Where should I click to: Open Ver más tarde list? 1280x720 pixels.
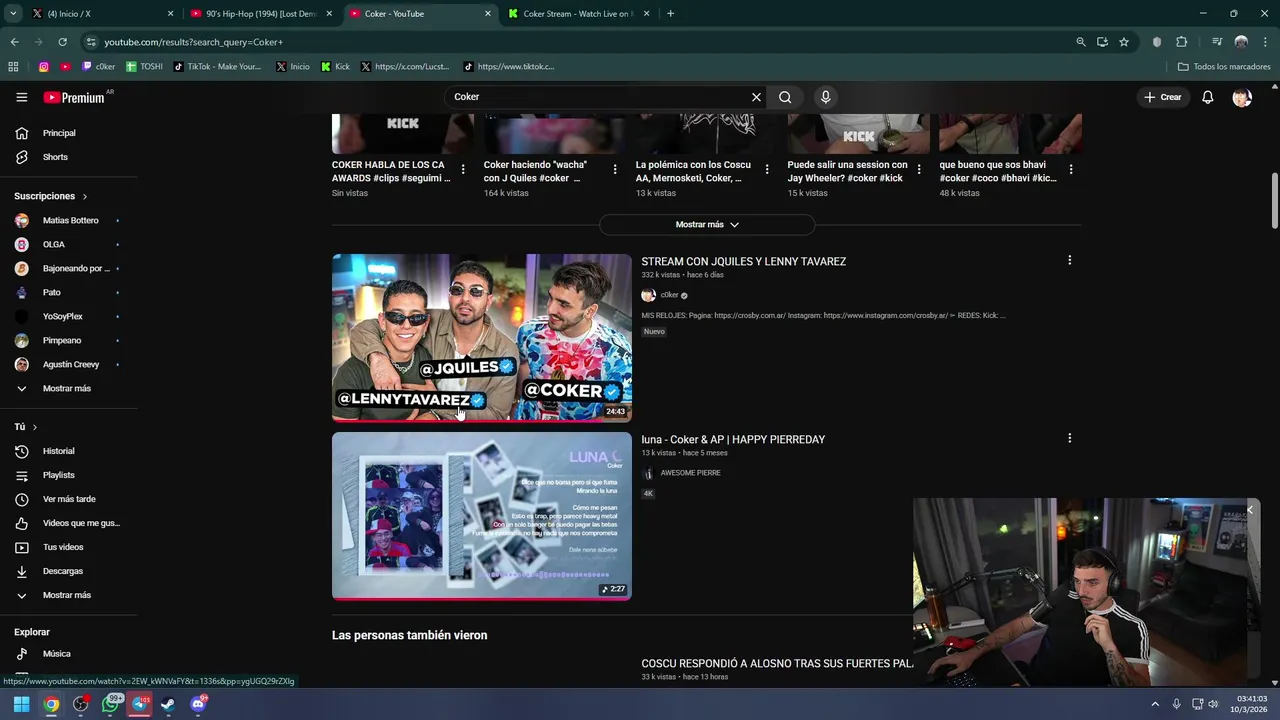coord(69,499)
